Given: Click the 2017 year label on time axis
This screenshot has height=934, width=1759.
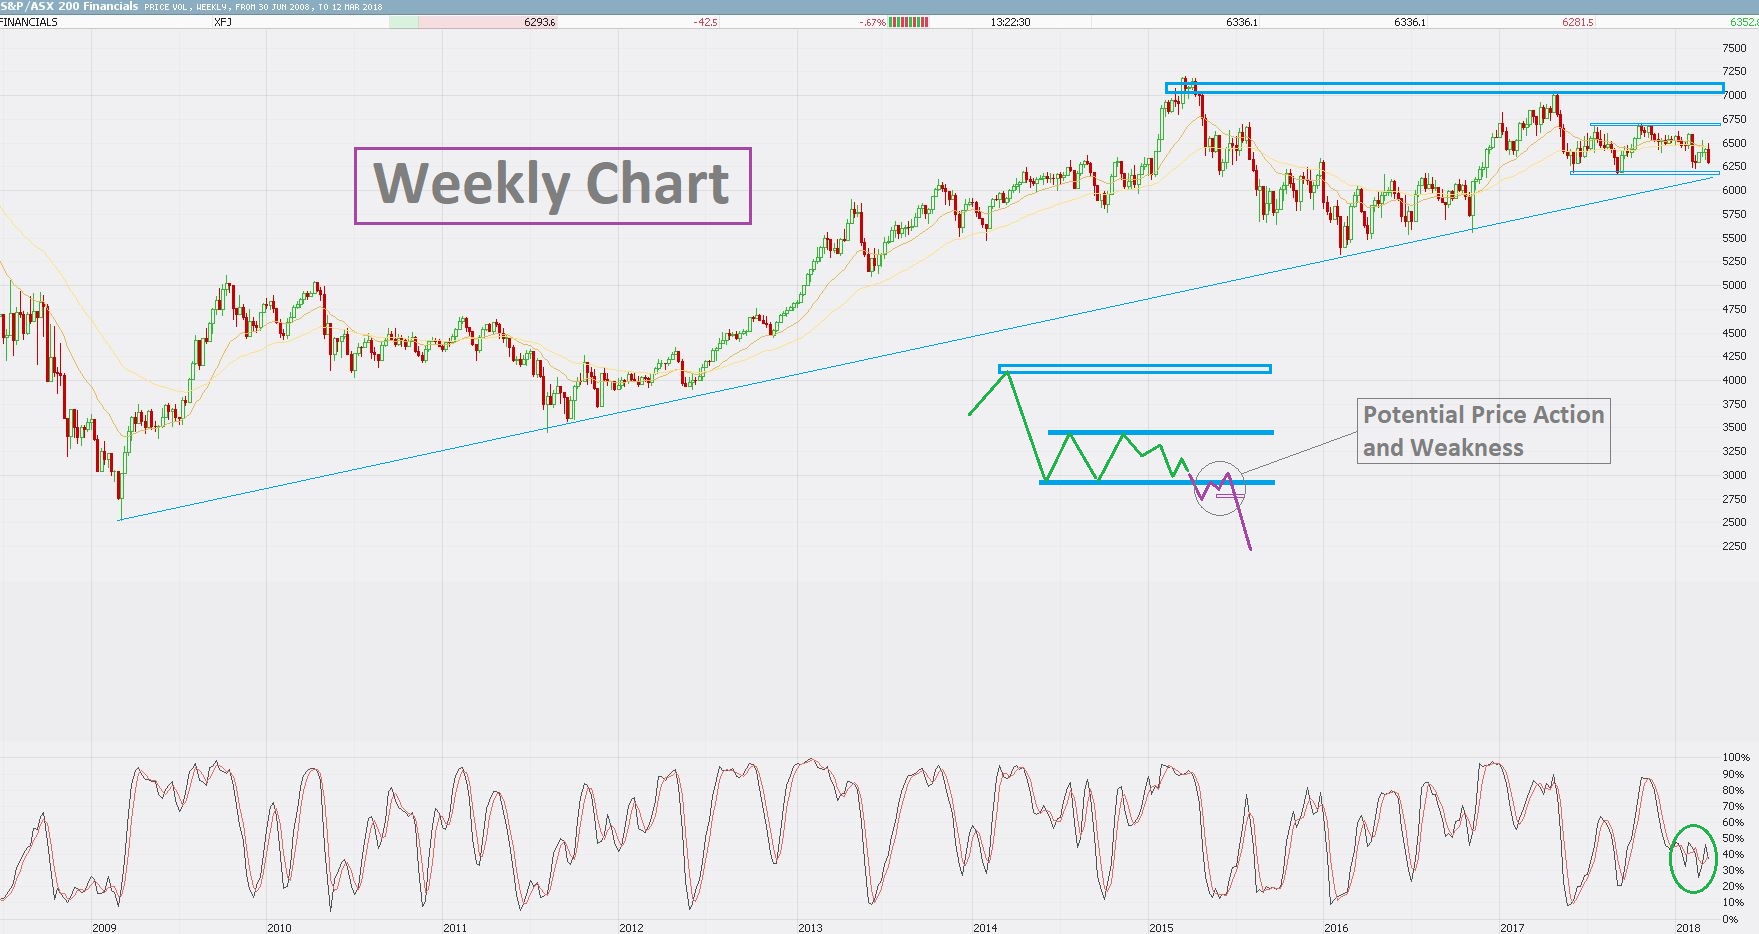Looking at the screenshot, I should 1512,928.
